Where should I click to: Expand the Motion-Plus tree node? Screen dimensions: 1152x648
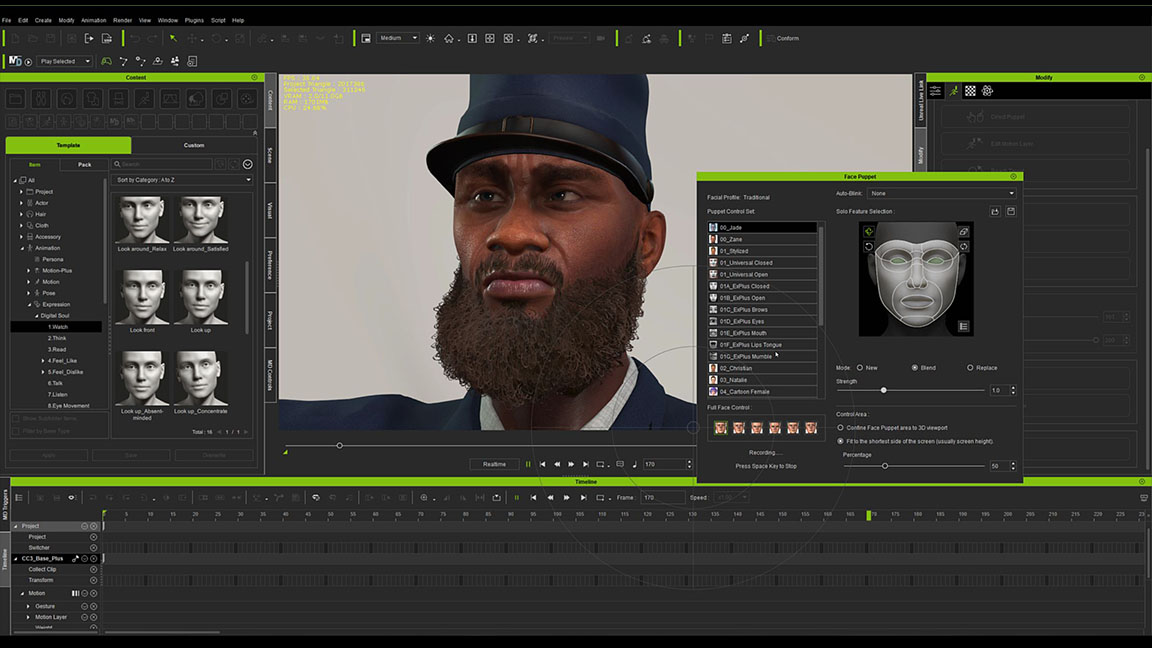tap(29, 270)
